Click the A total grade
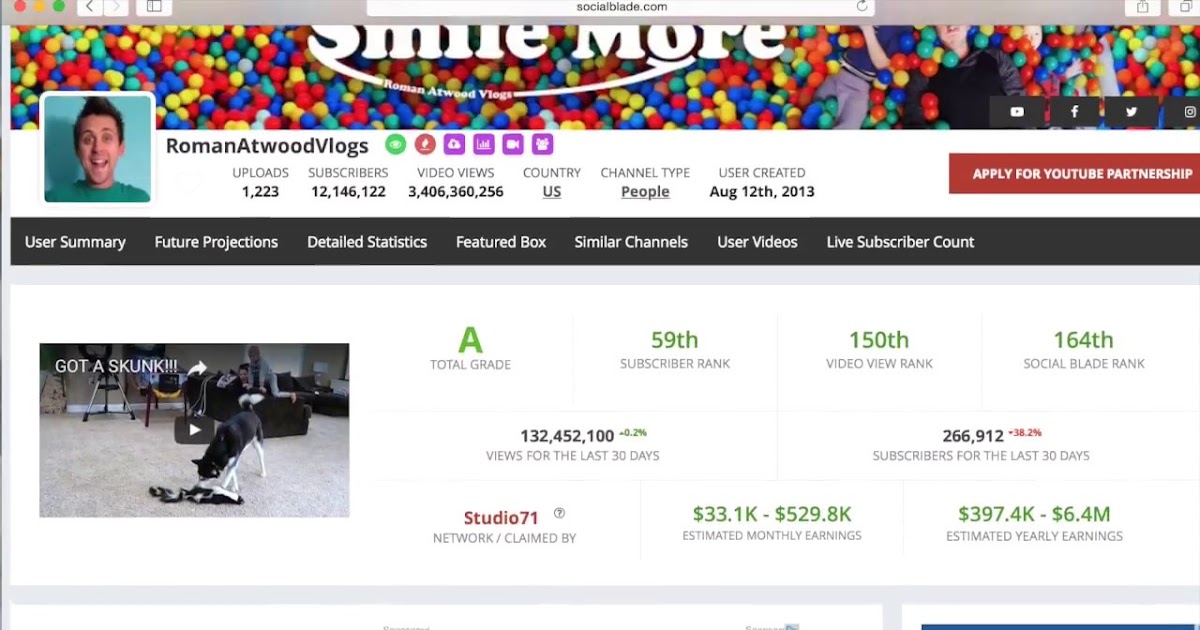 470,341
